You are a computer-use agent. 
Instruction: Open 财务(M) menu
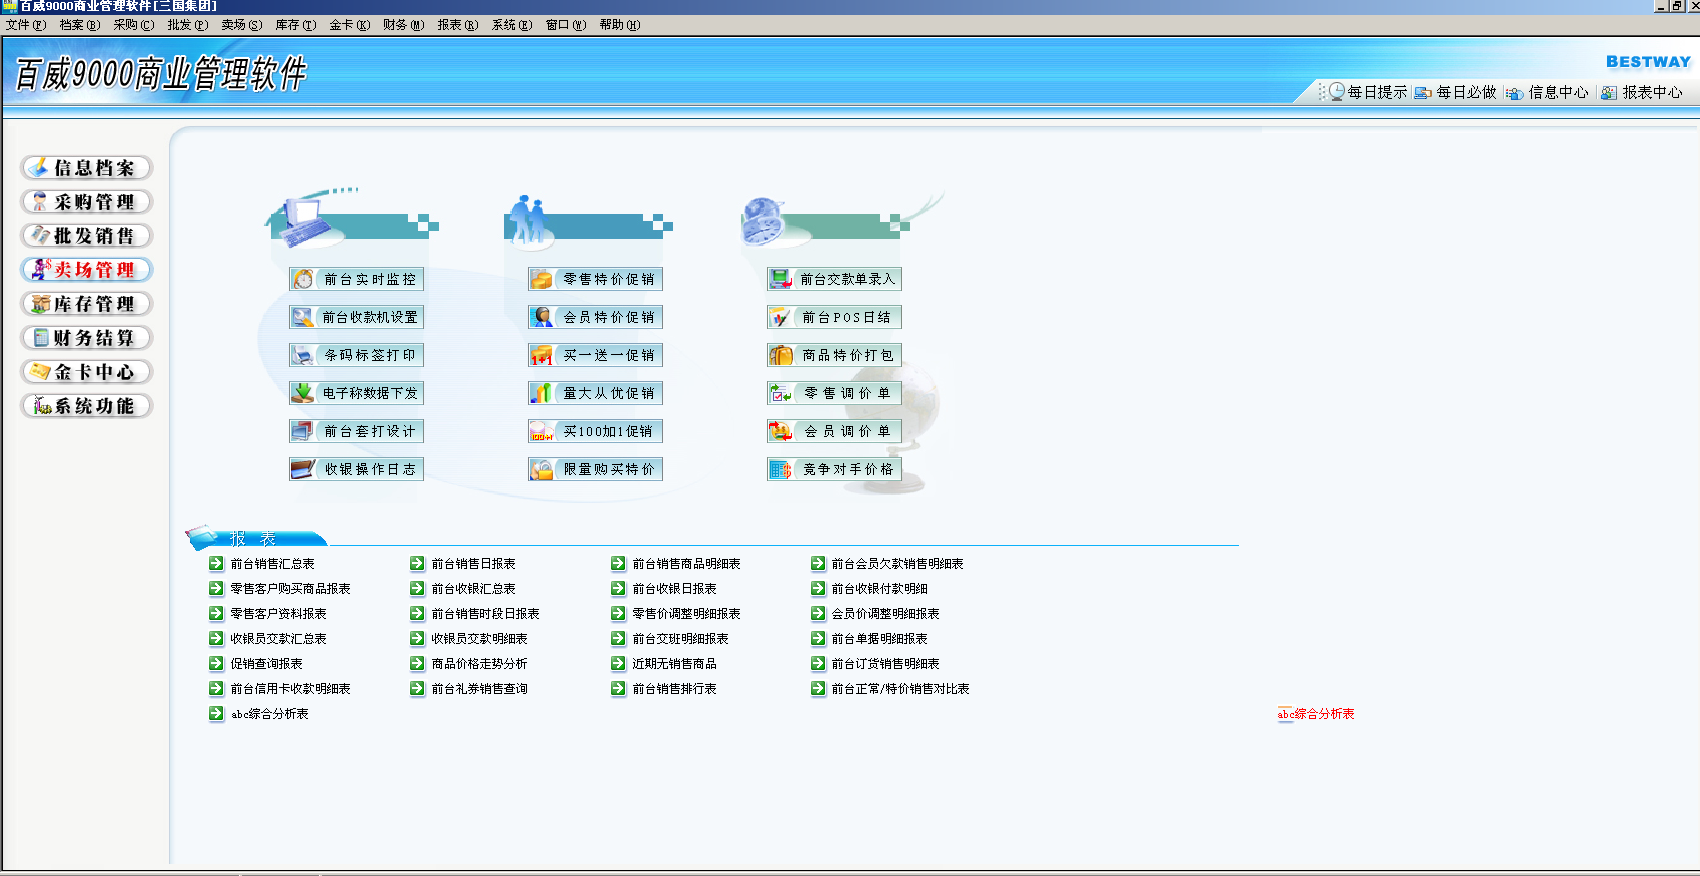coord(404,25)
